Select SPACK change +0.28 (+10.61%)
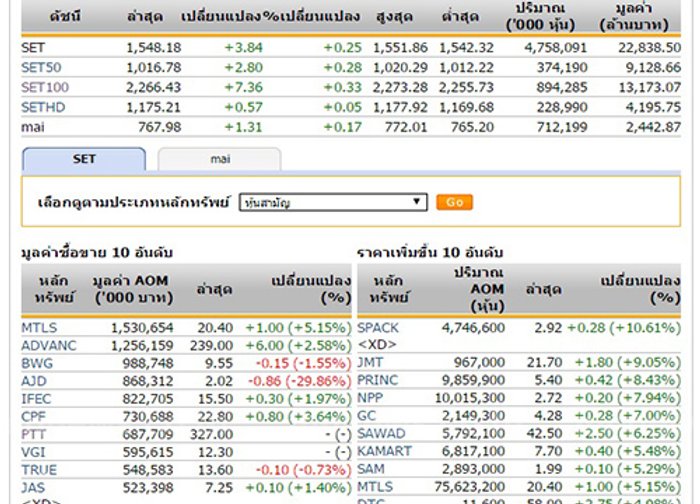700x504 pixels. 624,328
